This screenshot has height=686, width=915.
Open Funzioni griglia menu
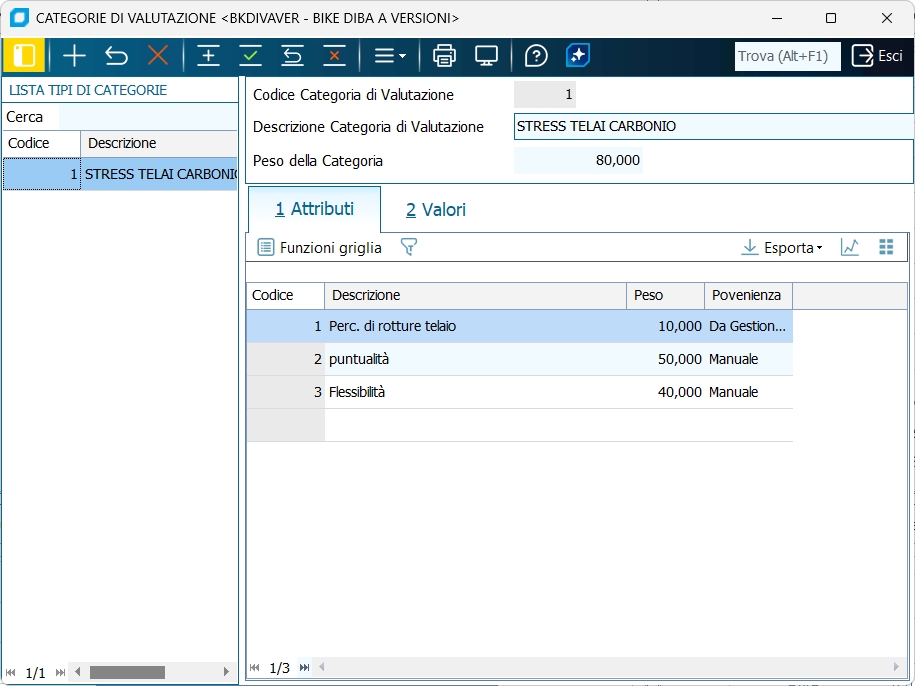[x=320, y=247]
